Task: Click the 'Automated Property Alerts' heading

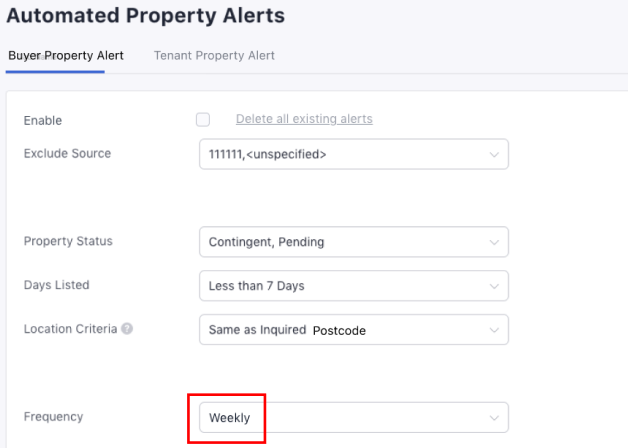Action: [x=146, y=16]
